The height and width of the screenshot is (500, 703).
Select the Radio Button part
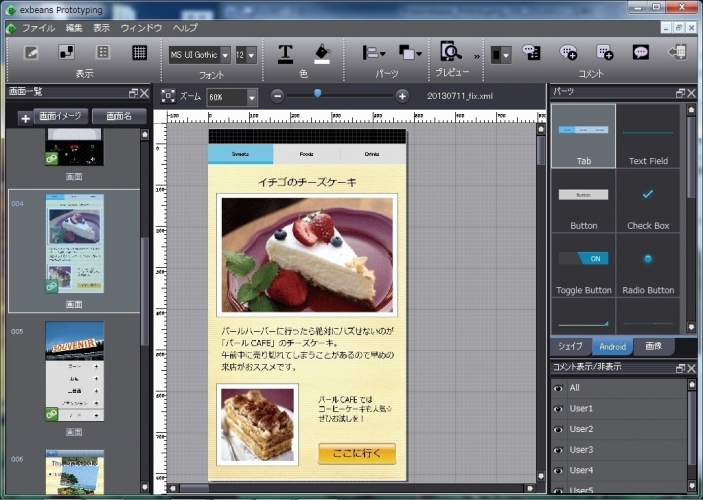coord(648,265)
